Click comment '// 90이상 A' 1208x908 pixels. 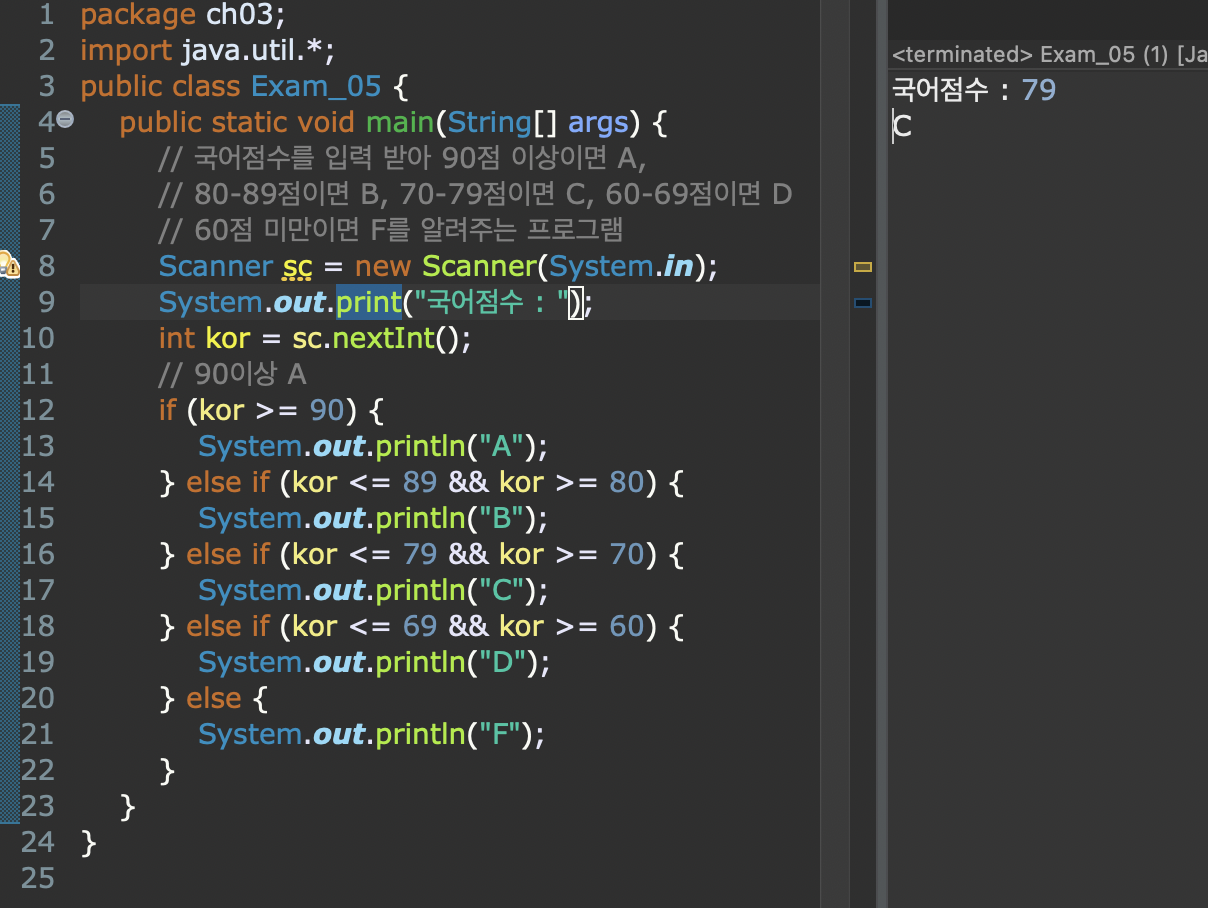(232, 375)
